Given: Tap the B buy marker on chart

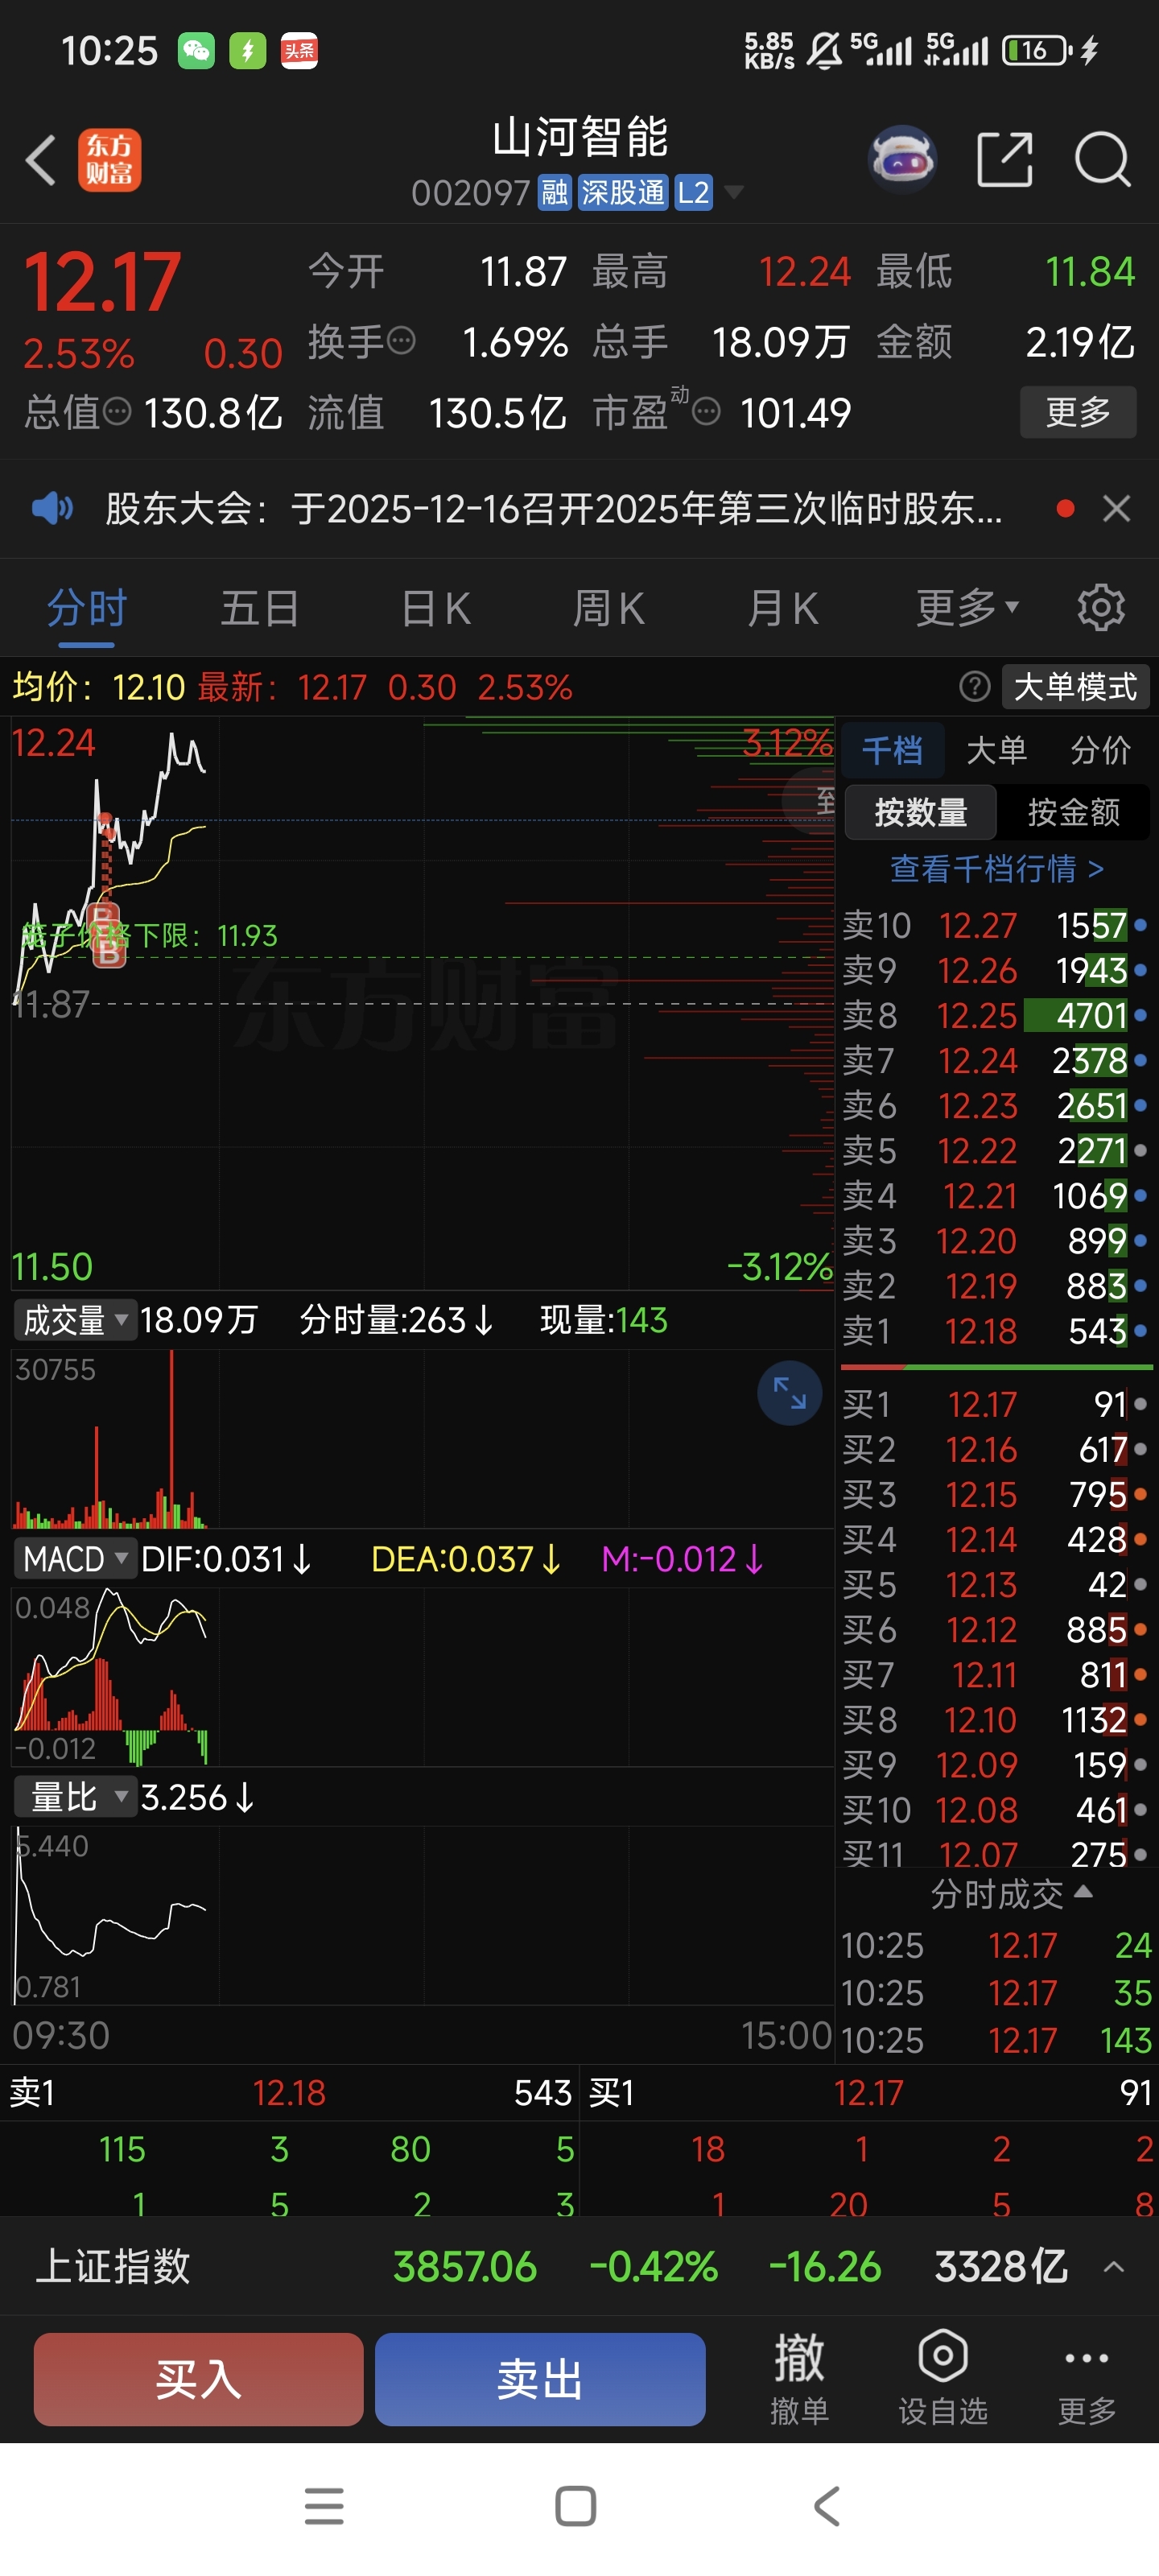Looking at the screenshot, I should click(108, 953).
